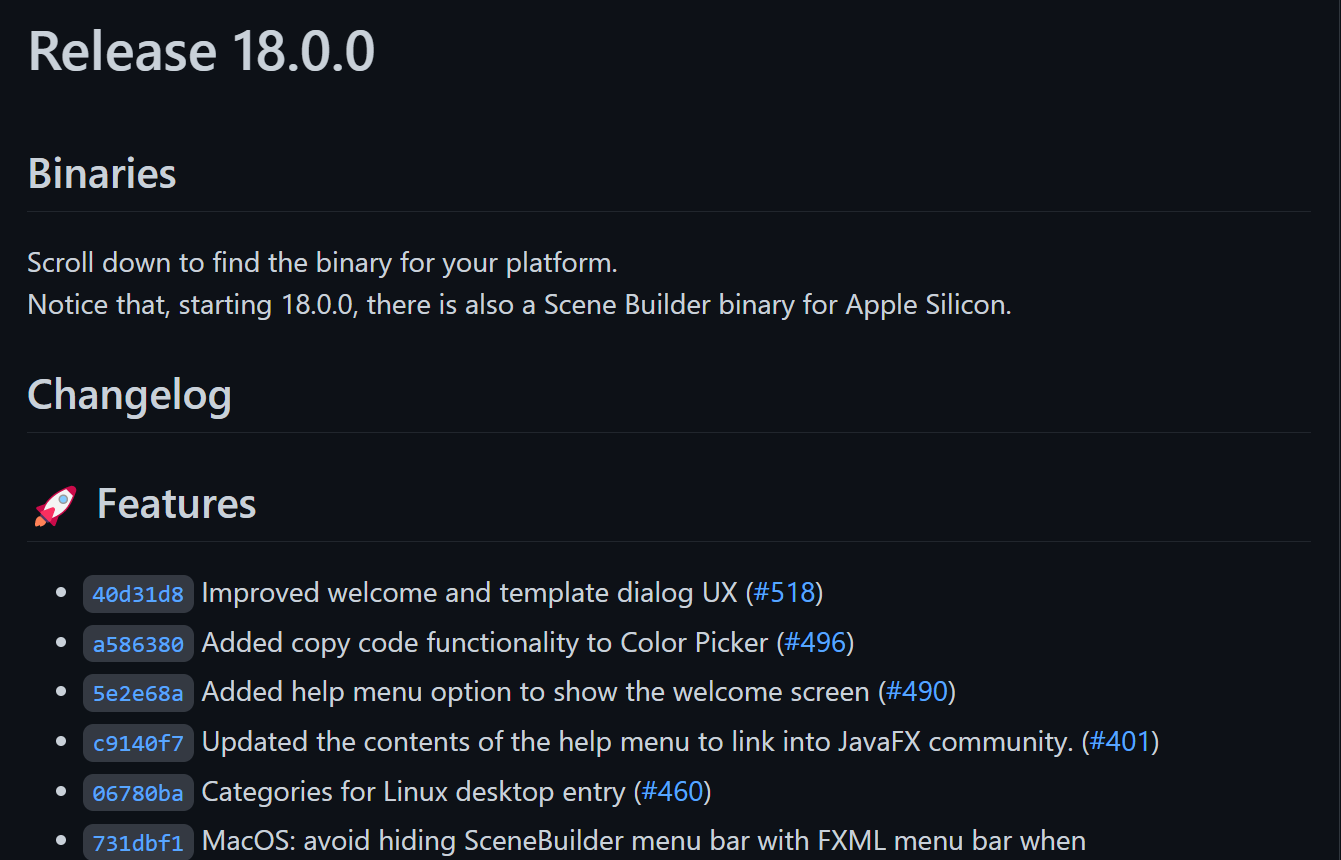
Task: Open commit 731dbf1
Action: (138, 842)
